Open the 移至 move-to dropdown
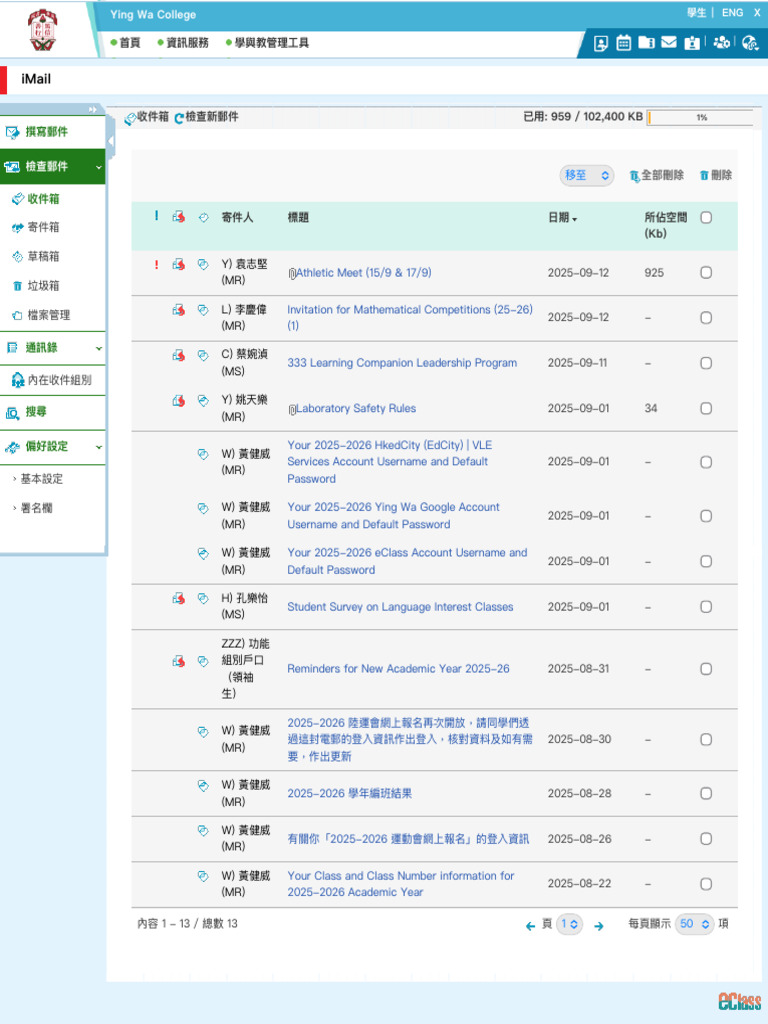This screenshot has width=768, height=1024. [x=586, y=175]
